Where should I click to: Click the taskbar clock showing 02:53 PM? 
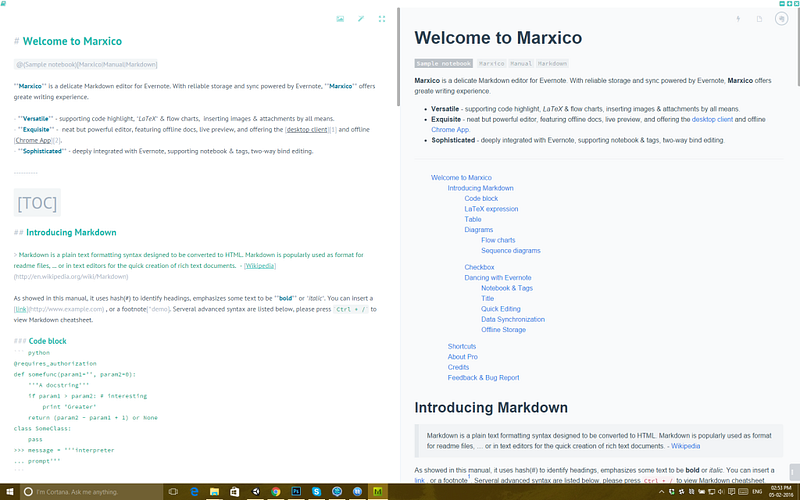[x=781, y=492]
